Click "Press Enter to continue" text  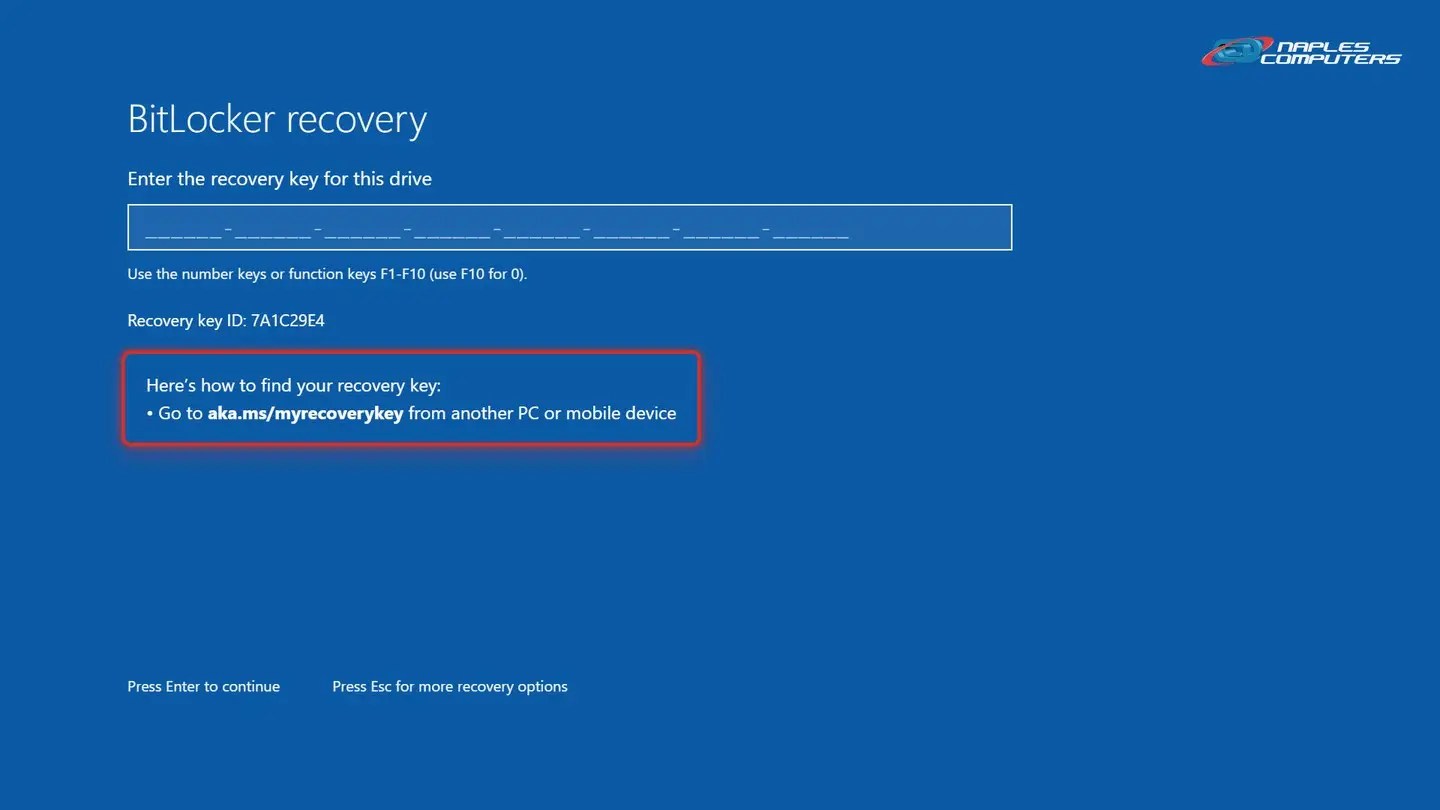(x=204, y=687)
